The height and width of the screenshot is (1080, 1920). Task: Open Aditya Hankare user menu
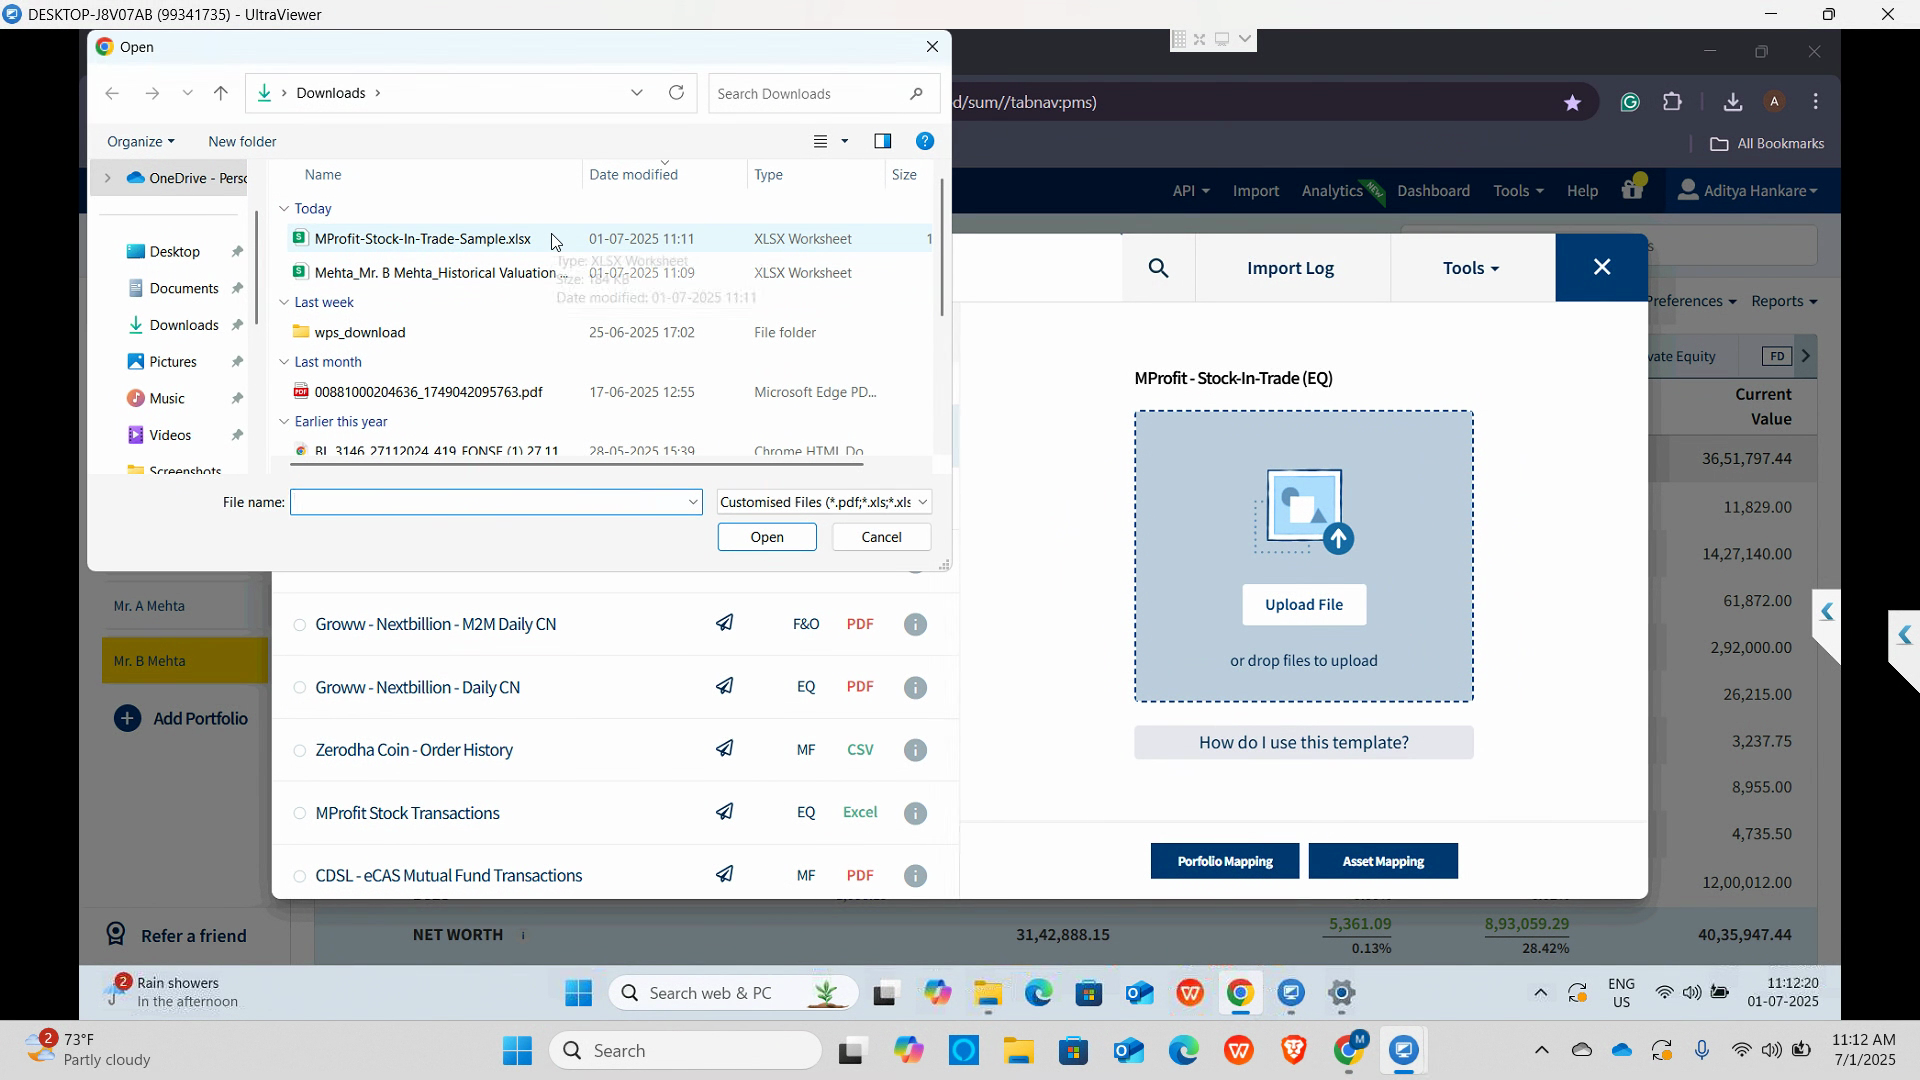point(1747,190)
